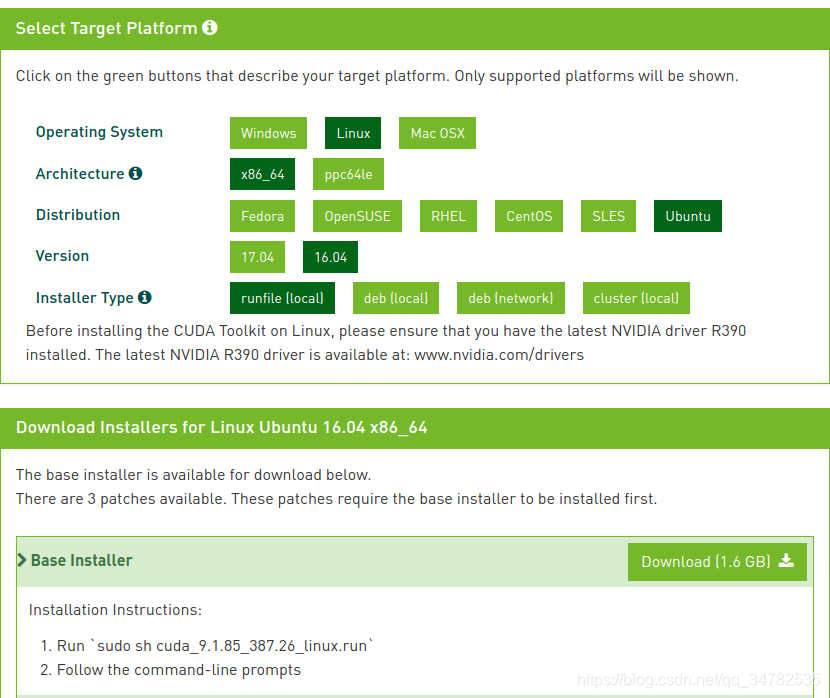Click 'The base installer is available' text
830x698 pixels.
(x=193, y=475)
